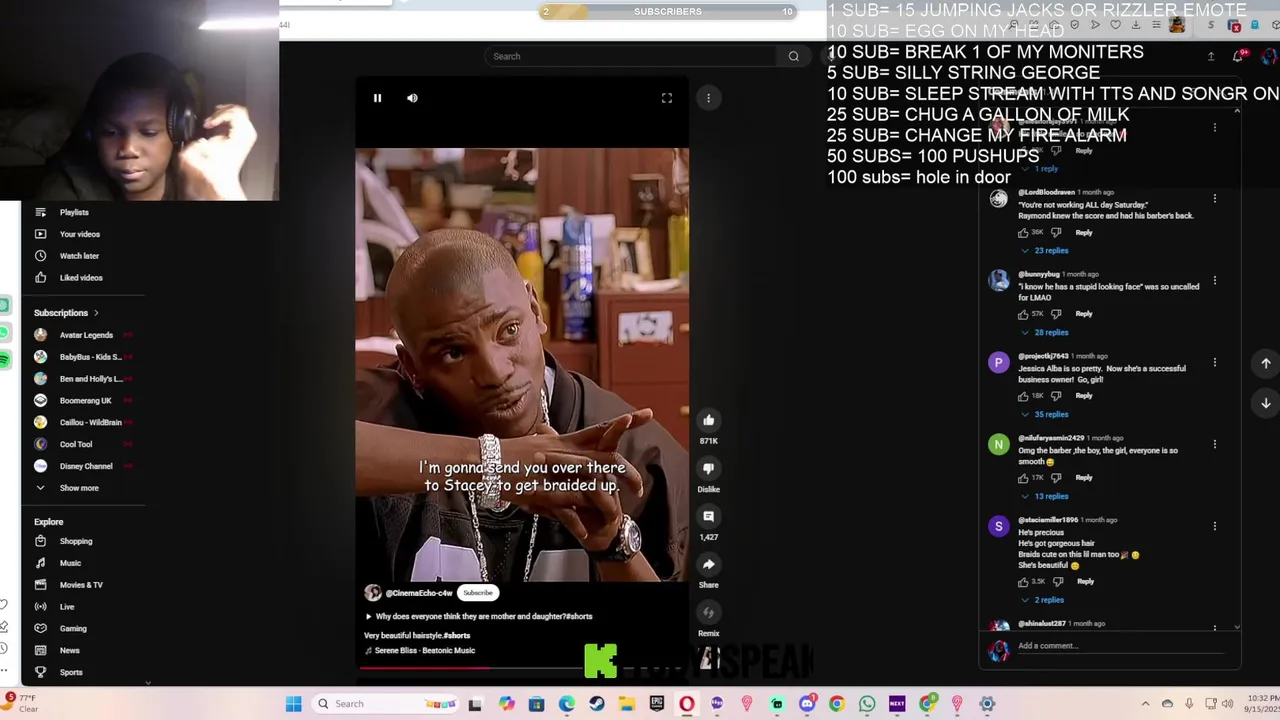The height and width of the screenshot is (720, 1280).
Task: Open the Windows Start menu
Action: [293, 704]
